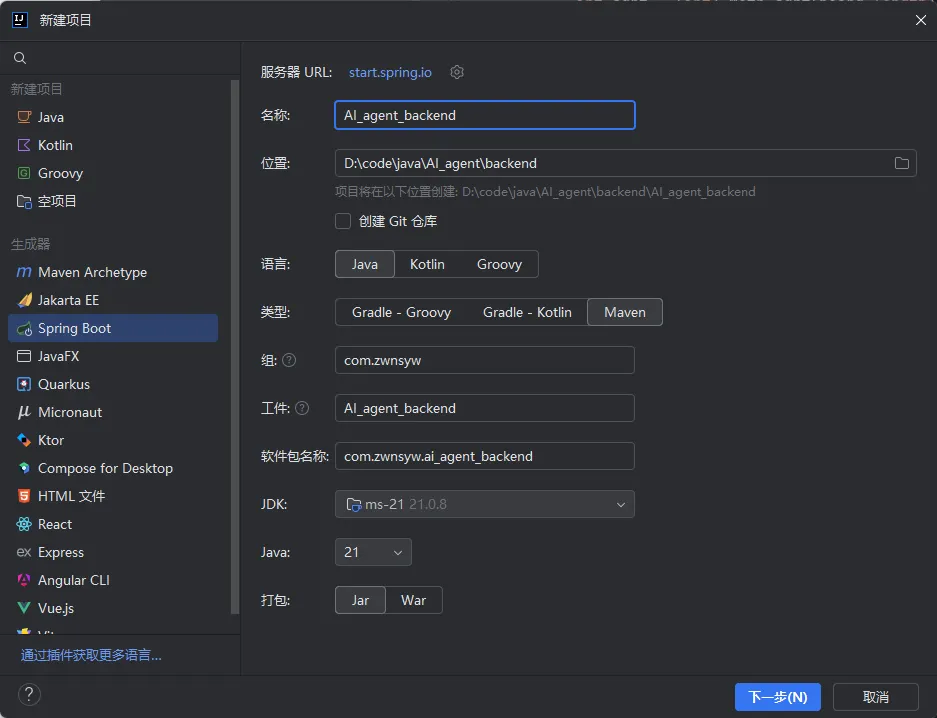Viewport: 937px width, 718px height.
Task: Click the Vue.js icon
Action: pos(24,609)
